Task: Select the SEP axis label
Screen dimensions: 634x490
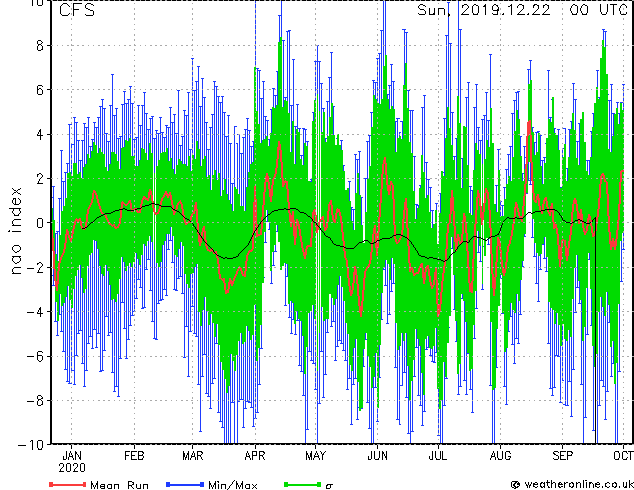Action: 562,456
